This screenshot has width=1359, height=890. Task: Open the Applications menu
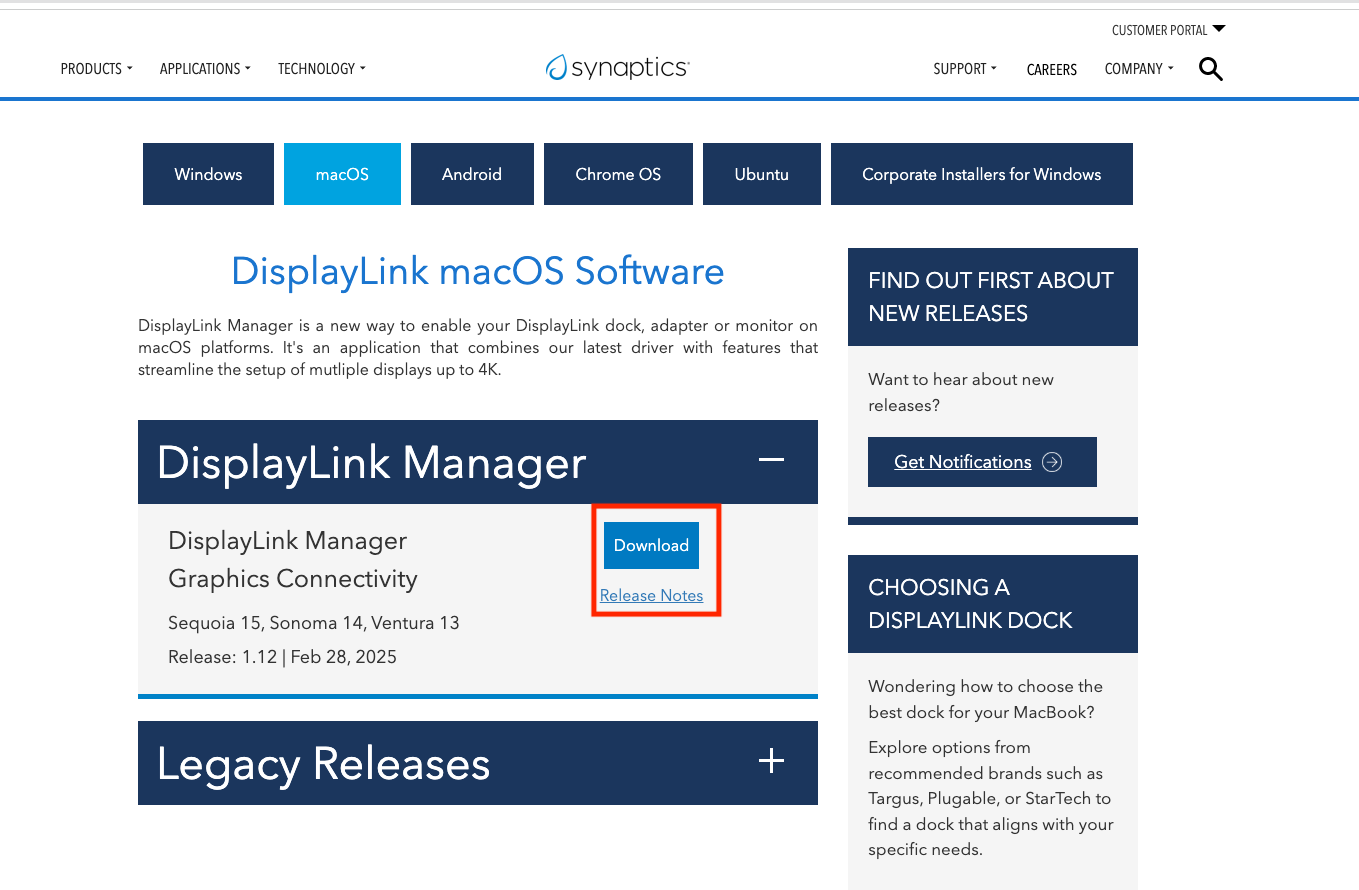tap(205, 69)
